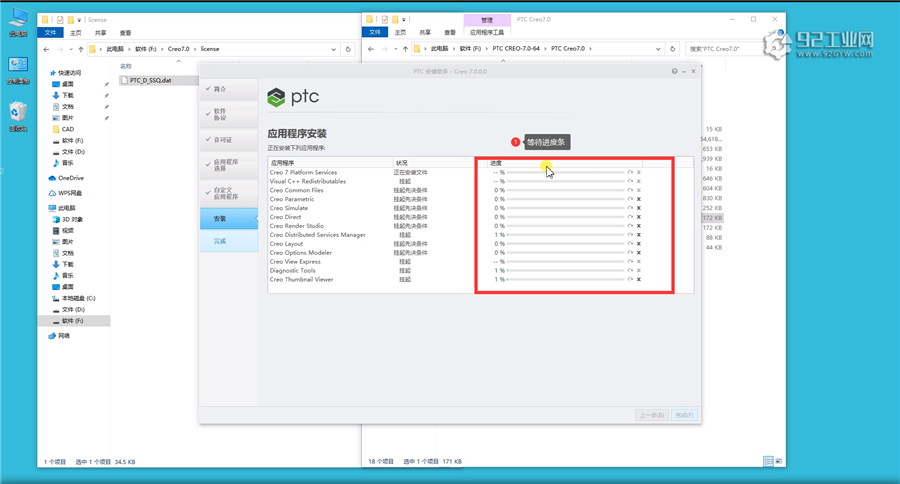
Task: Click the ptc logo in the installer
Action: [293, 96]
